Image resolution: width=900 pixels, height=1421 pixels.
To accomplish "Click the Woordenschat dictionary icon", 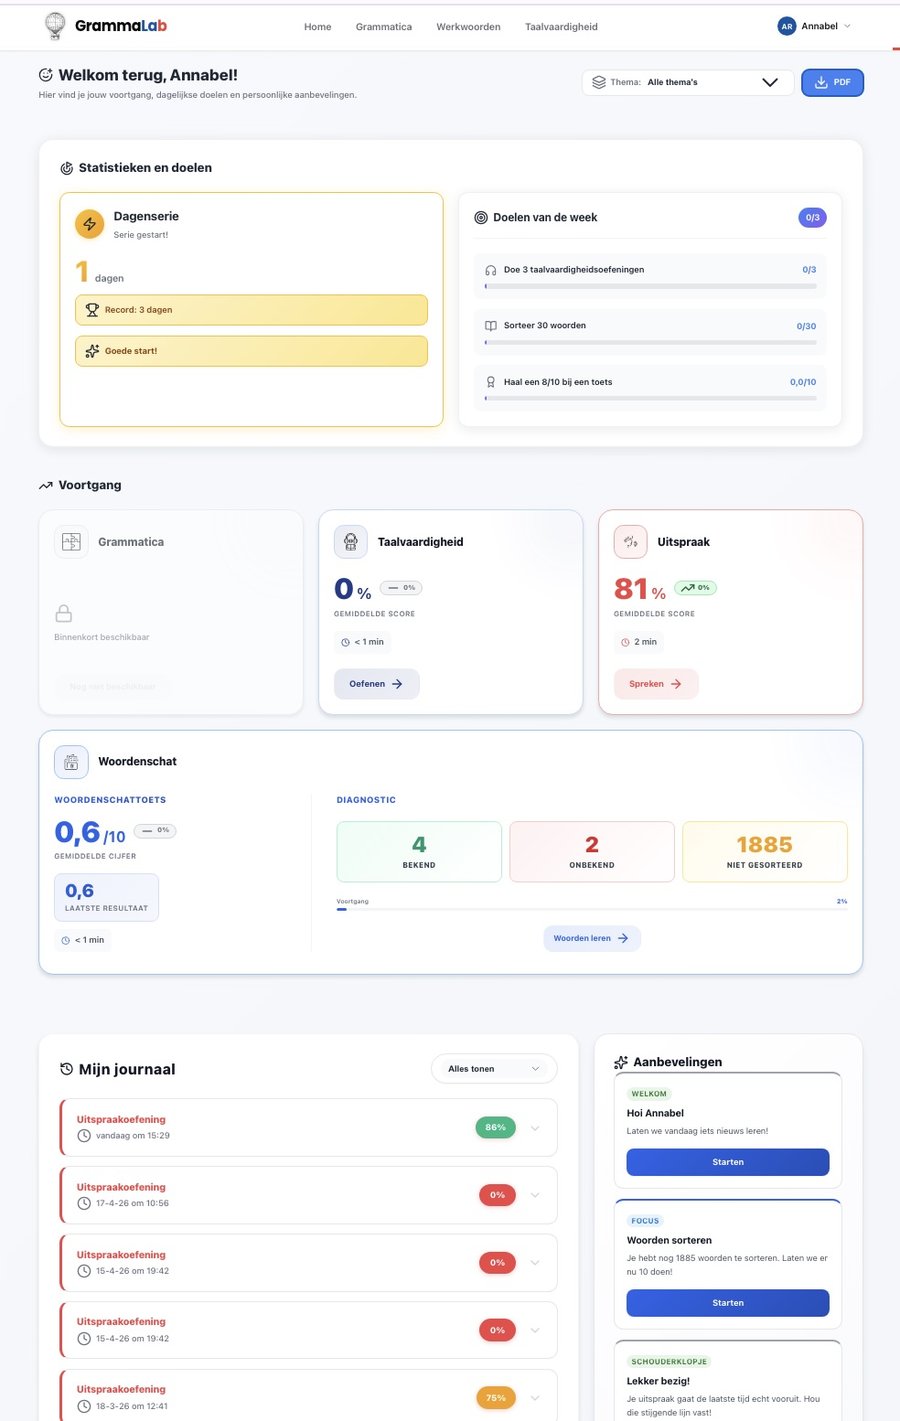I will coord(71,761).
